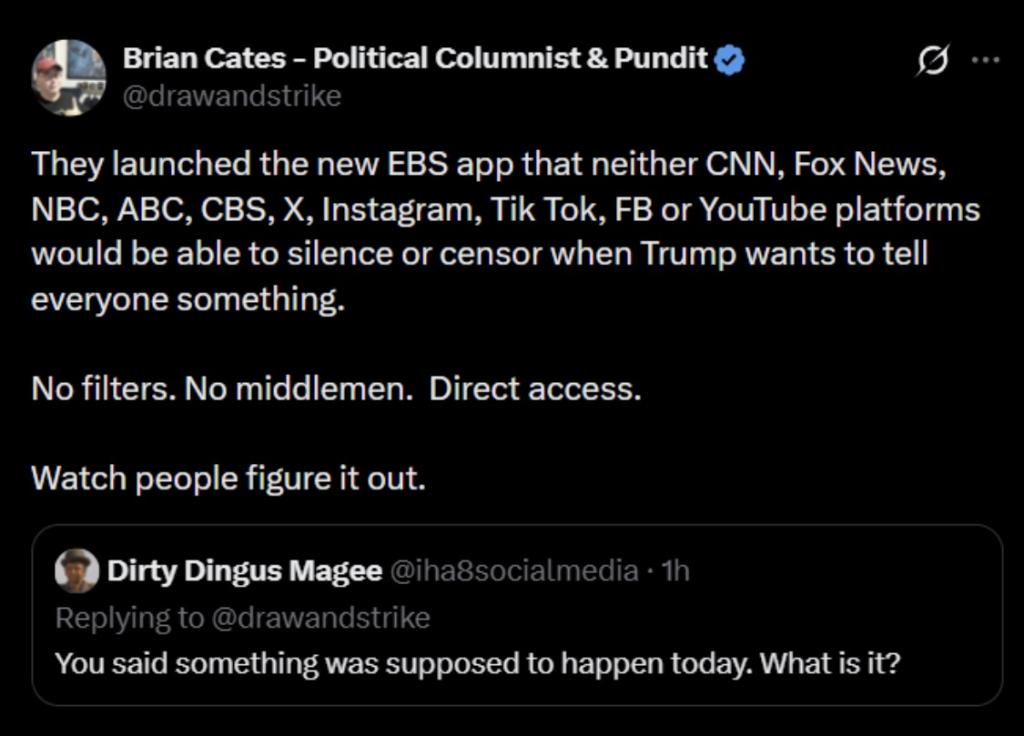Click the @drawandstrike handle below the author name

pos(232,96)
